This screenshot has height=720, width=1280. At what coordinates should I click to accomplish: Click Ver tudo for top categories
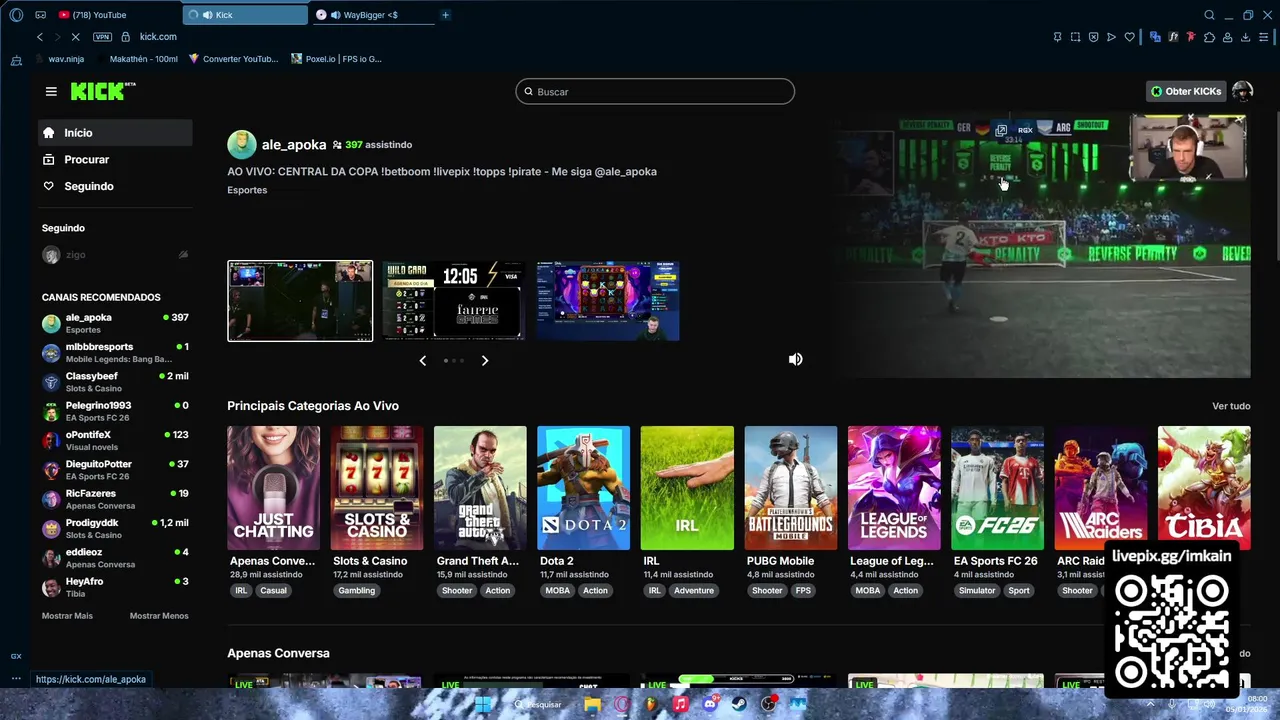pyautogui.click(x=1231, y=406)
